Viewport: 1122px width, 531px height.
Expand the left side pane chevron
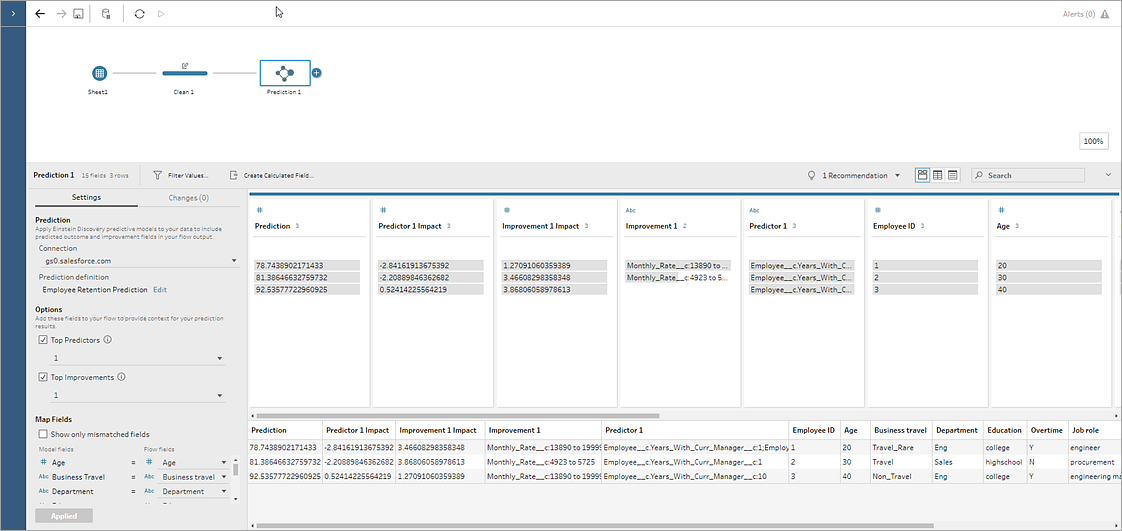tap(13, 14)
